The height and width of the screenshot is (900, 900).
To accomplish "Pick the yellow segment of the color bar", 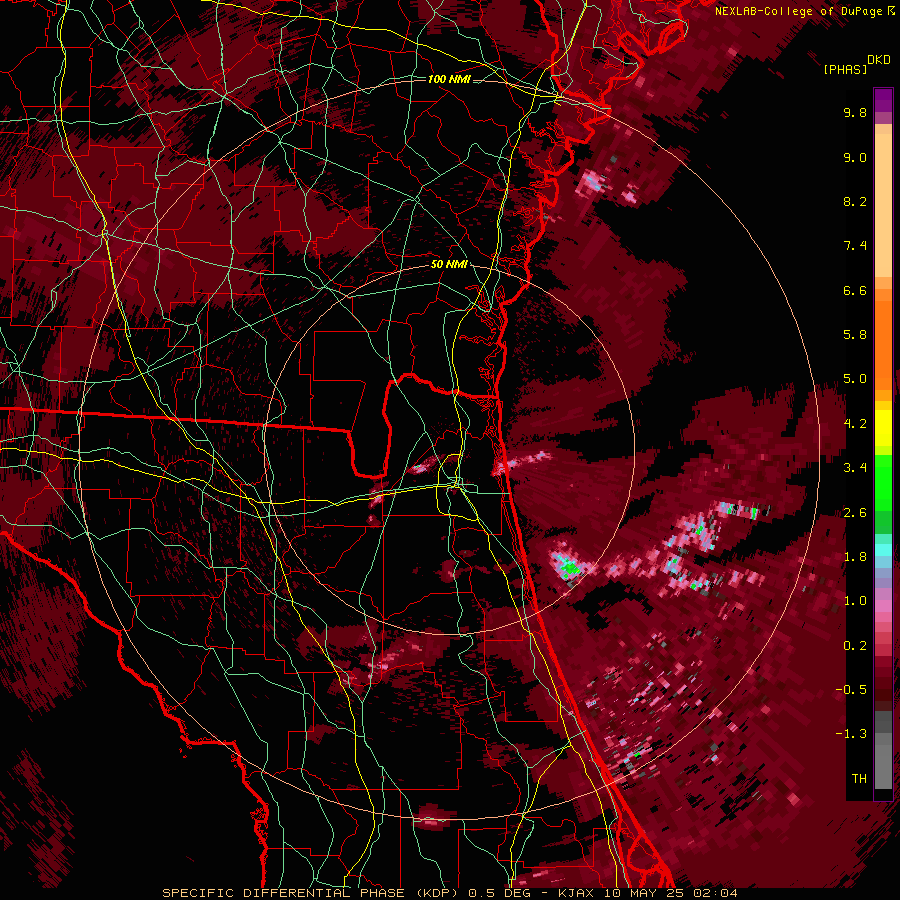I will (x=883, y=428).
